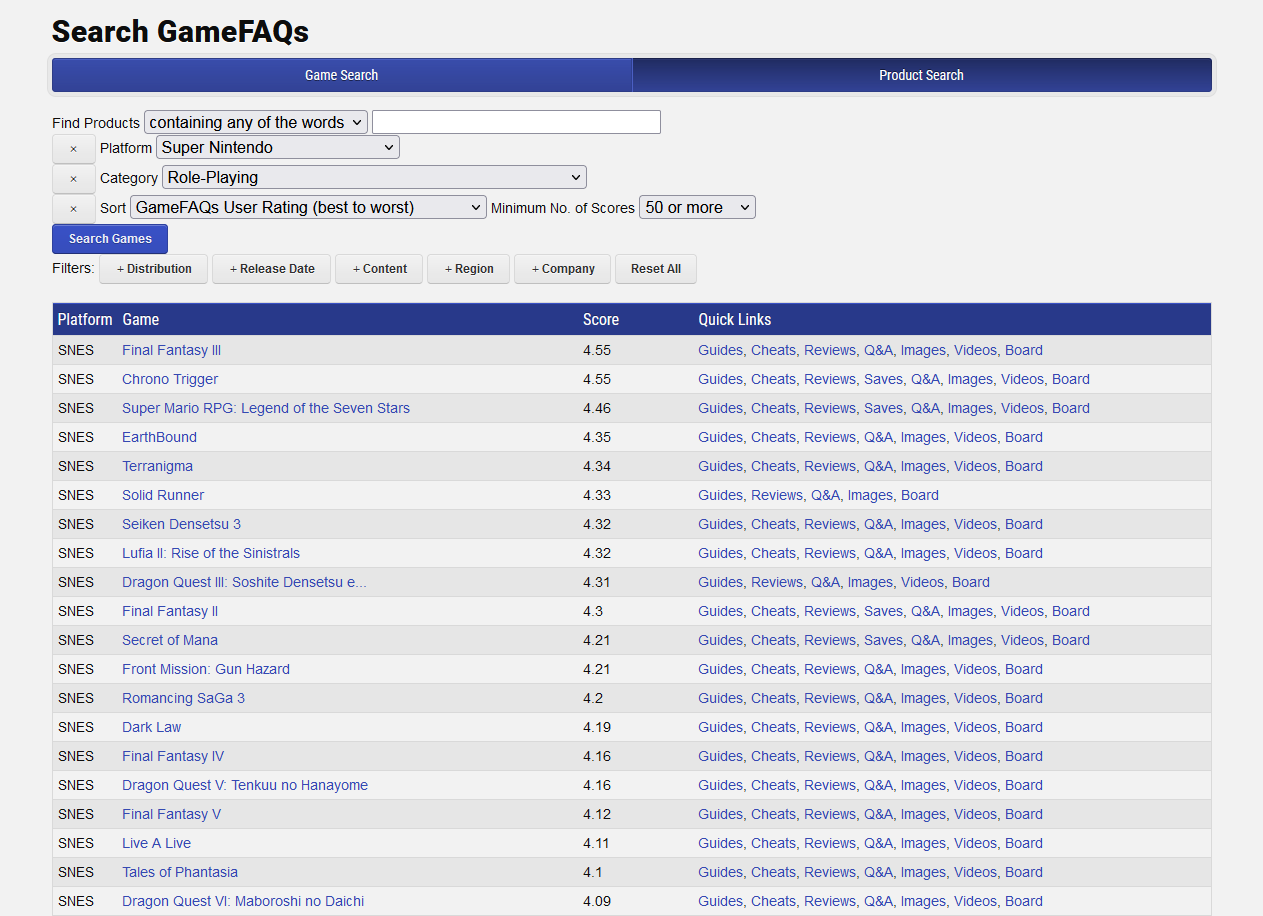
Task: Open Dragon Quest V: Tenkuu no Hanayome
Action: pyautogui.click(x=245, y=785)
